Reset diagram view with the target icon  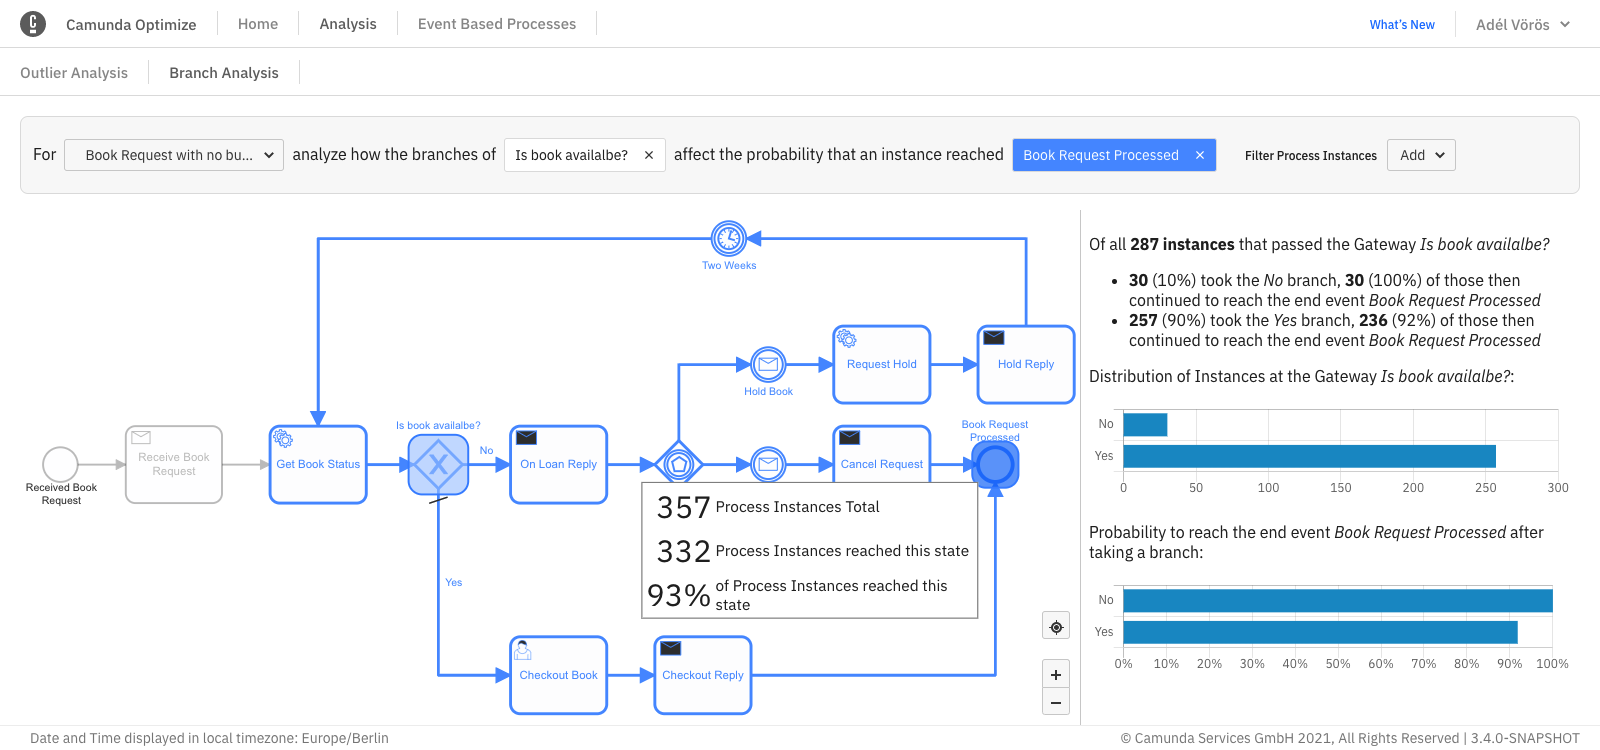click(1056, 627)
